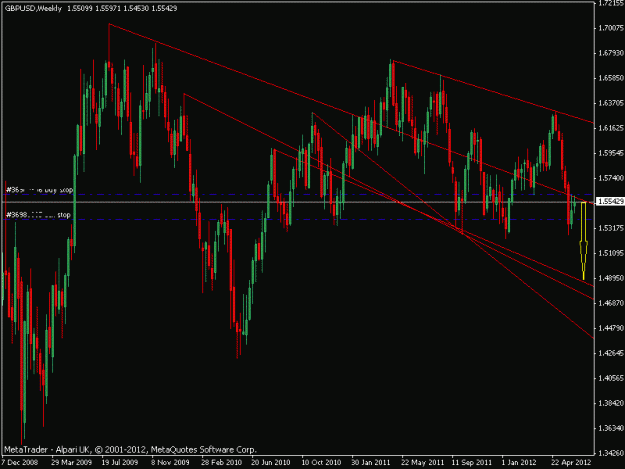Click price axis label 1.42645
Viewport: 625px width, 469px height.
tap(611, 353)
